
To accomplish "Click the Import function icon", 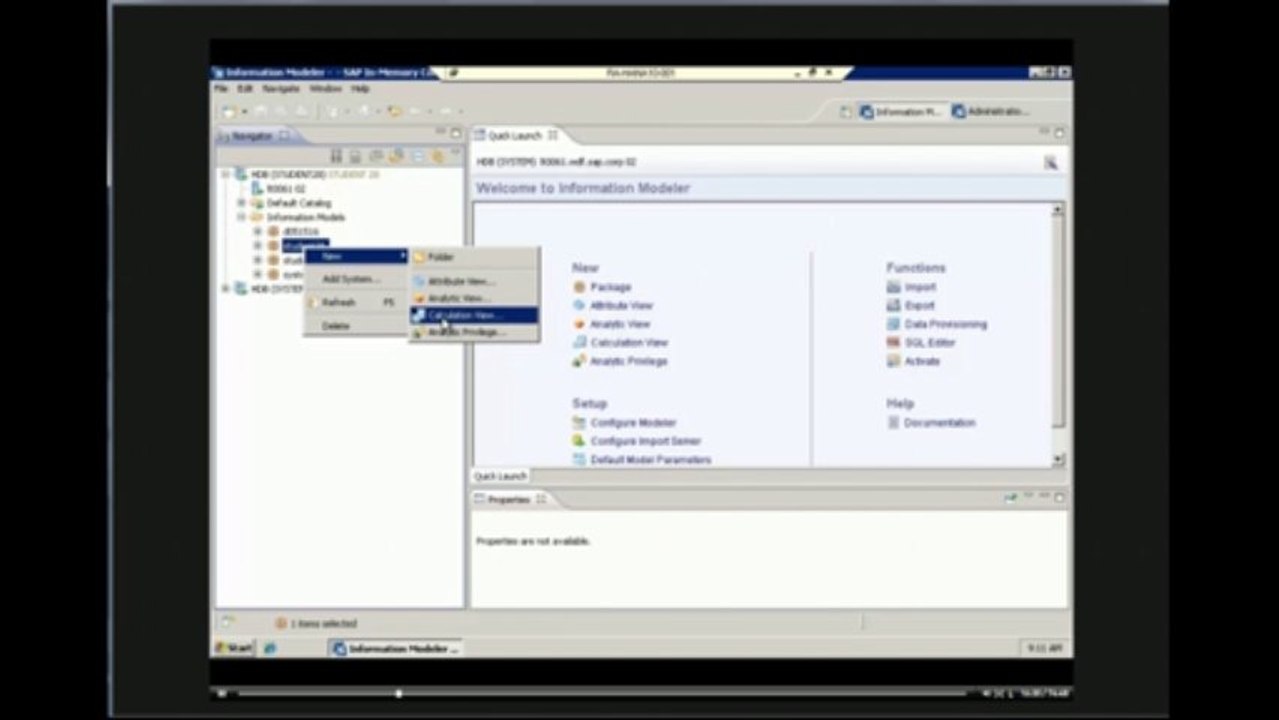I will coord(894,287).
